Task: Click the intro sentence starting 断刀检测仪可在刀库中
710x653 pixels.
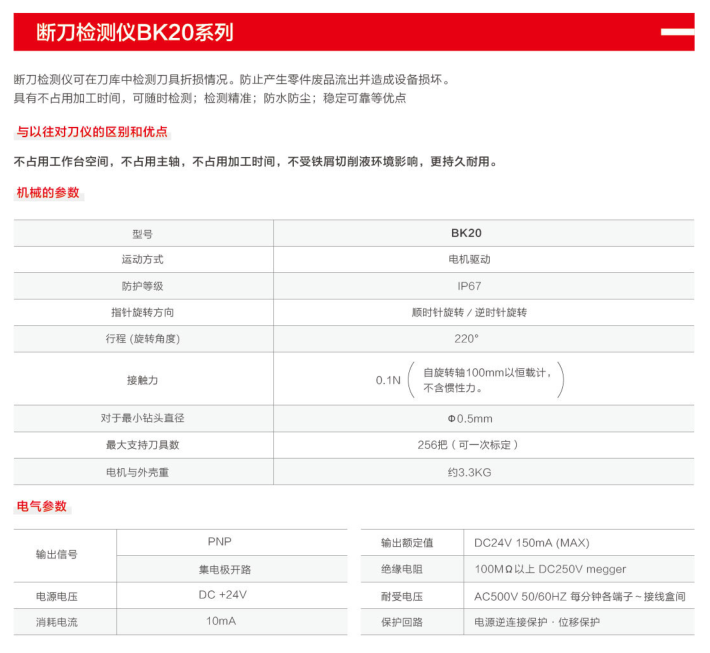Action: coord(233,80)
